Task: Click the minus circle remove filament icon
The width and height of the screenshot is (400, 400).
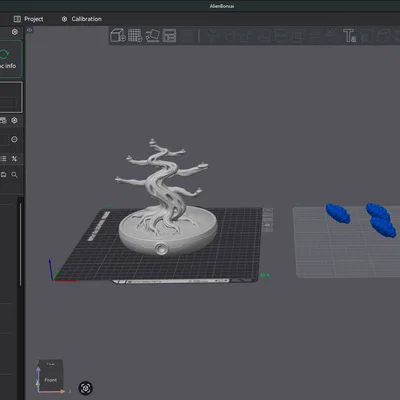Action: click(14, 139)
